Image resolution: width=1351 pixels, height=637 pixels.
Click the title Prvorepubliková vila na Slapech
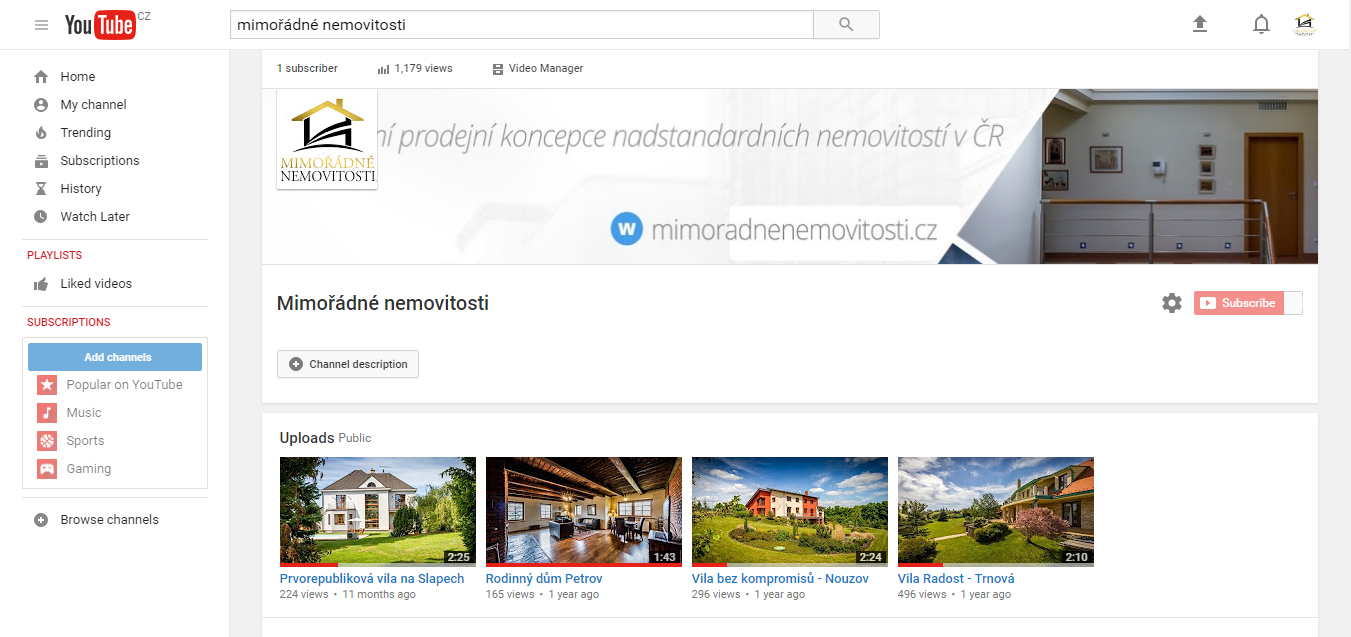coord(372,579)
